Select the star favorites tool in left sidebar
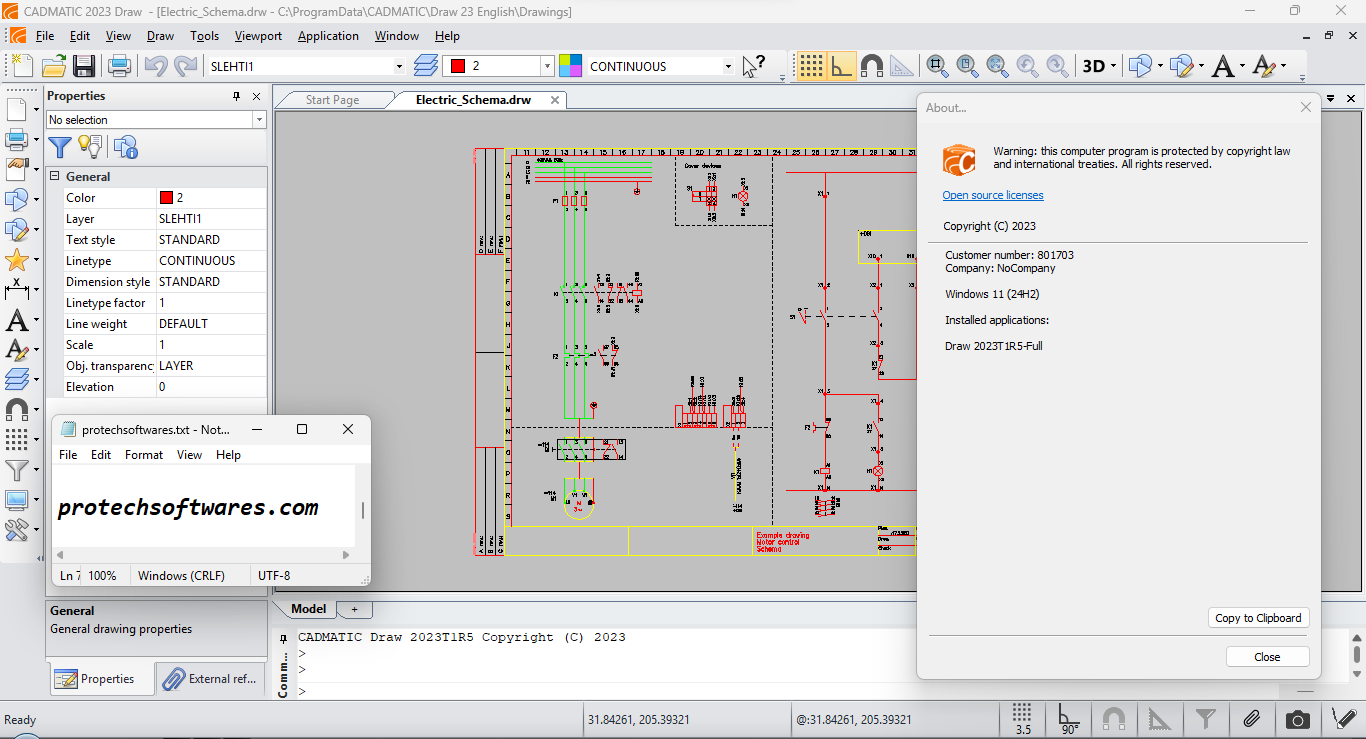Image resolution: width=1366 pixels, height=739 pixels. [17, 260]
